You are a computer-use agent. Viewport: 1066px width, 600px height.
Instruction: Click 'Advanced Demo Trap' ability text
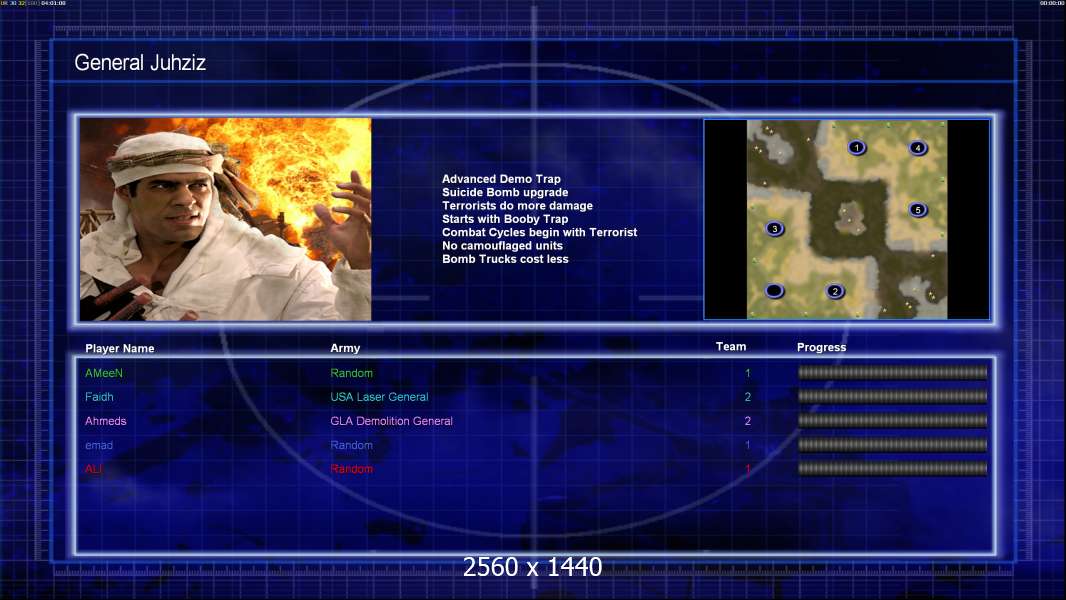coord(501,179)
